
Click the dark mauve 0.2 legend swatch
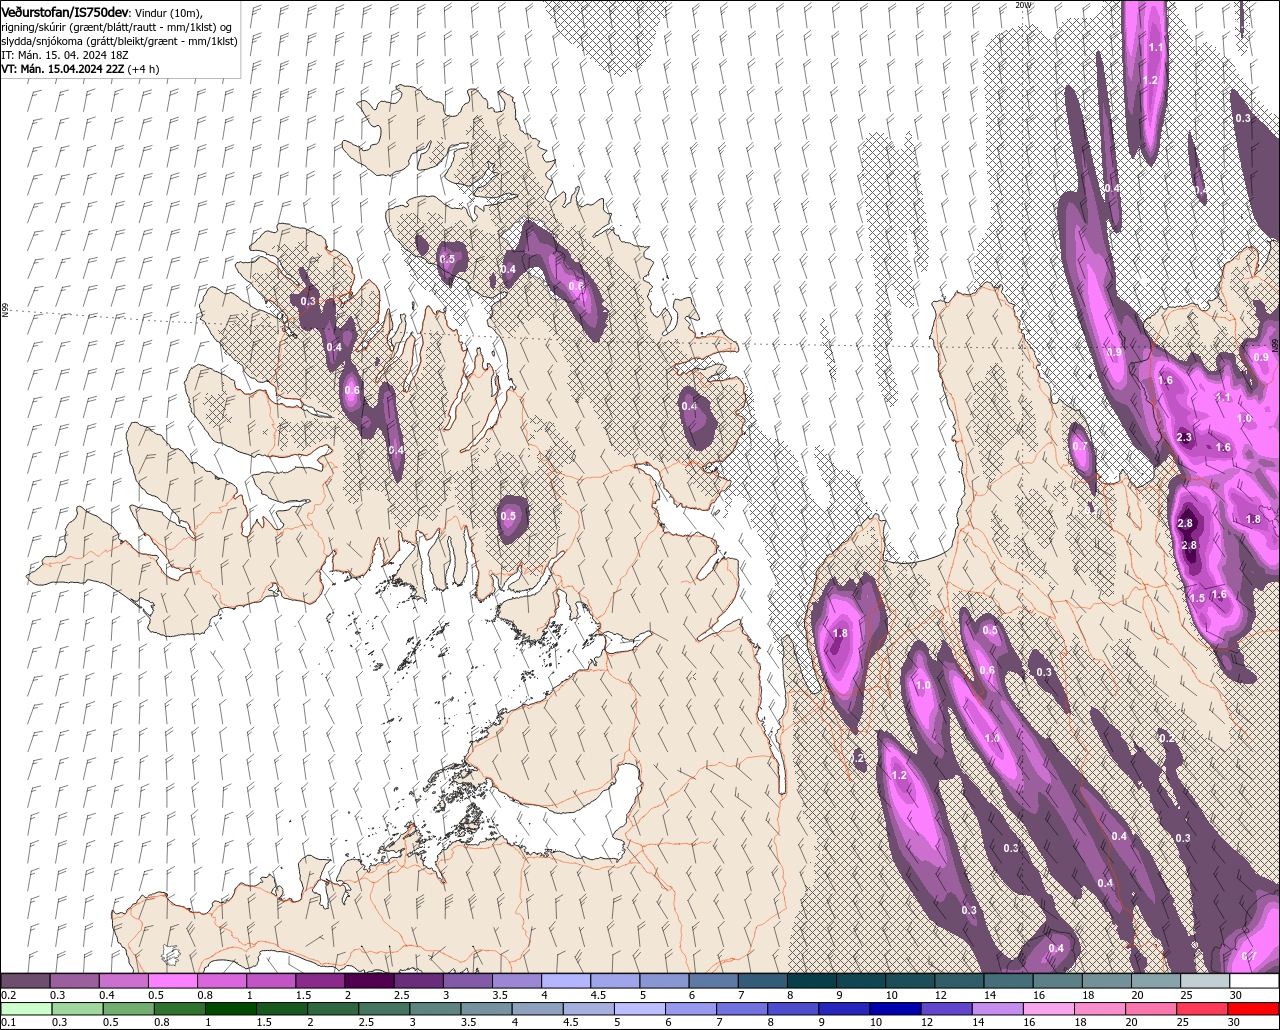(26, 981)
